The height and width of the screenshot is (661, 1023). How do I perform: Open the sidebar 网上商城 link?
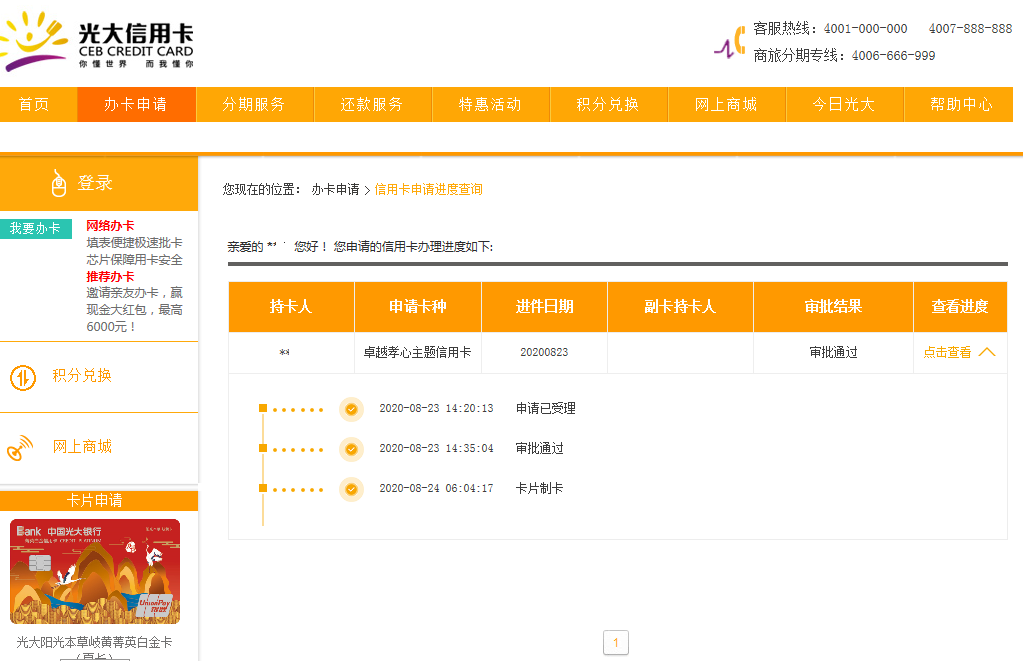click(x=82, y=446)
